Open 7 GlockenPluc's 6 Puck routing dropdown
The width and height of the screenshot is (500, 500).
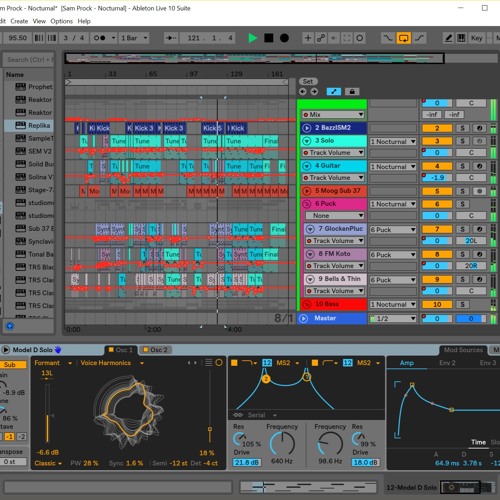(393, 230)
